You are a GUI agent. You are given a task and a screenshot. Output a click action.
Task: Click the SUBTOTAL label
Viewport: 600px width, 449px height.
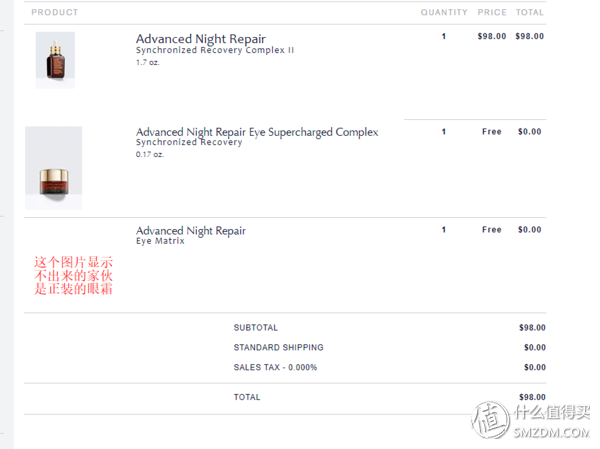click(x=256, y=328)
